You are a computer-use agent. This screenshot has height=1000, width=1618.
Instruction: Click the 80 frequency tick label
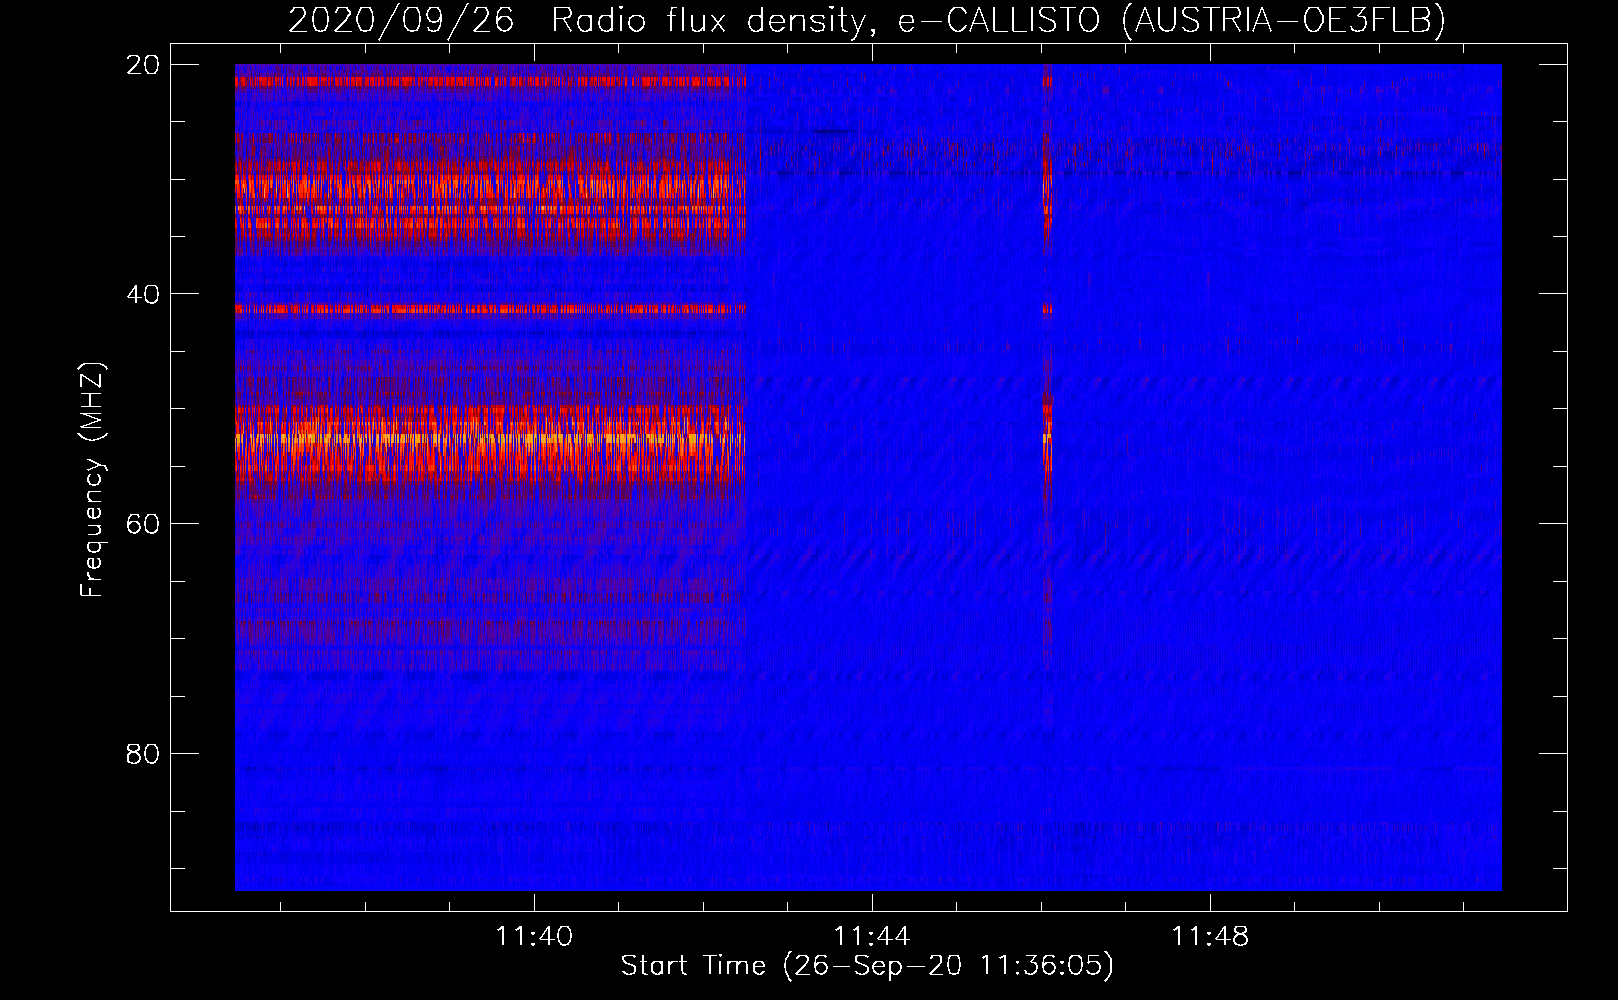pyautogui.click(x=144, y=753)
